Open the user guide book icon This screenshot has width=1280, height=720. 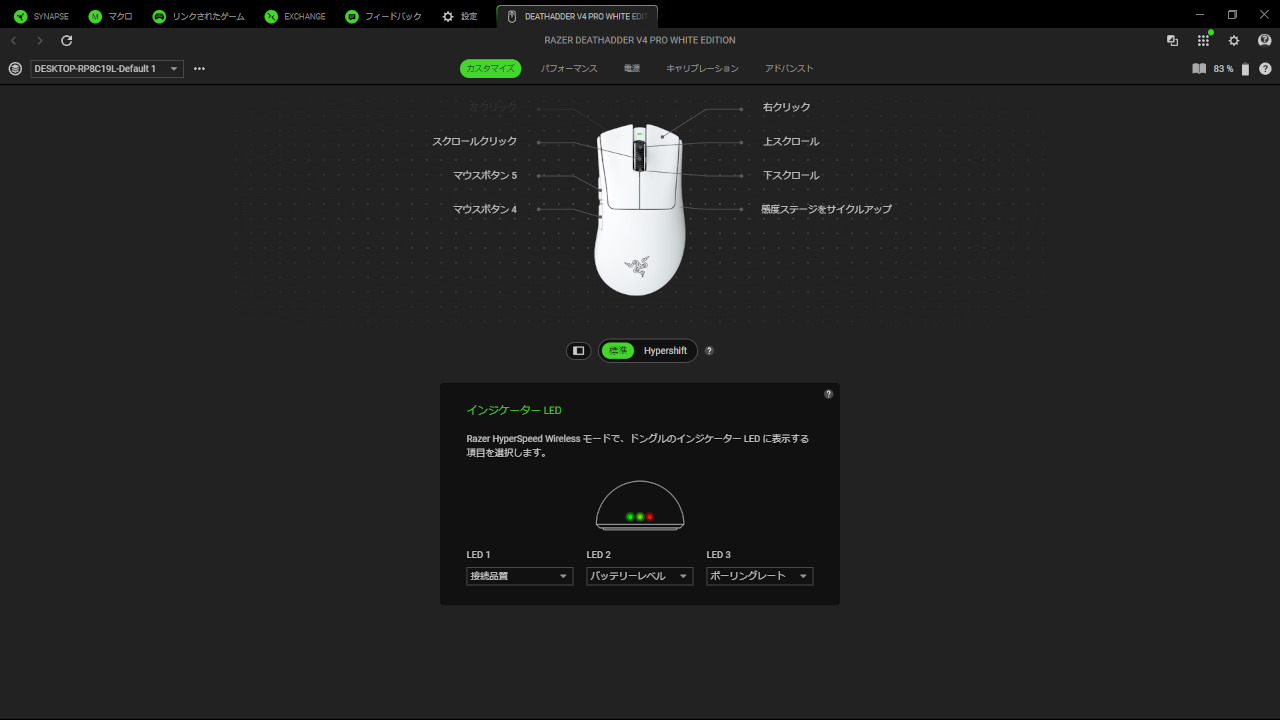pos(1199,69)
